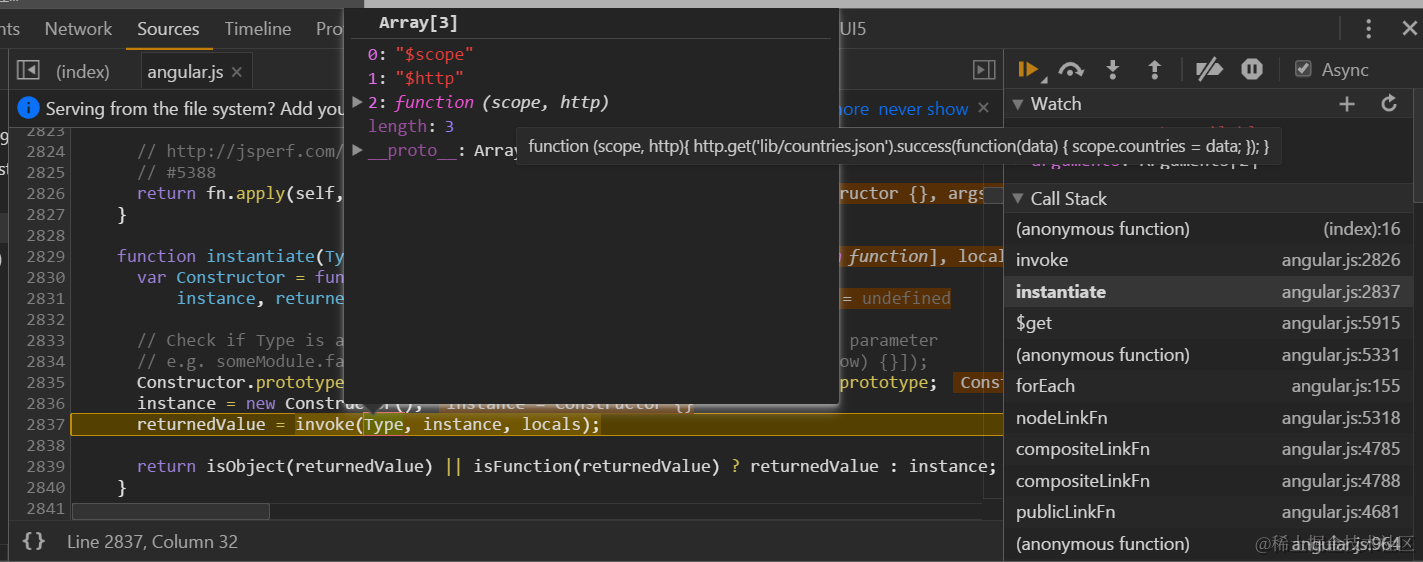Switch to the Network tab
This screenshot has height=562, width=1423.
[x=78, y=29]
